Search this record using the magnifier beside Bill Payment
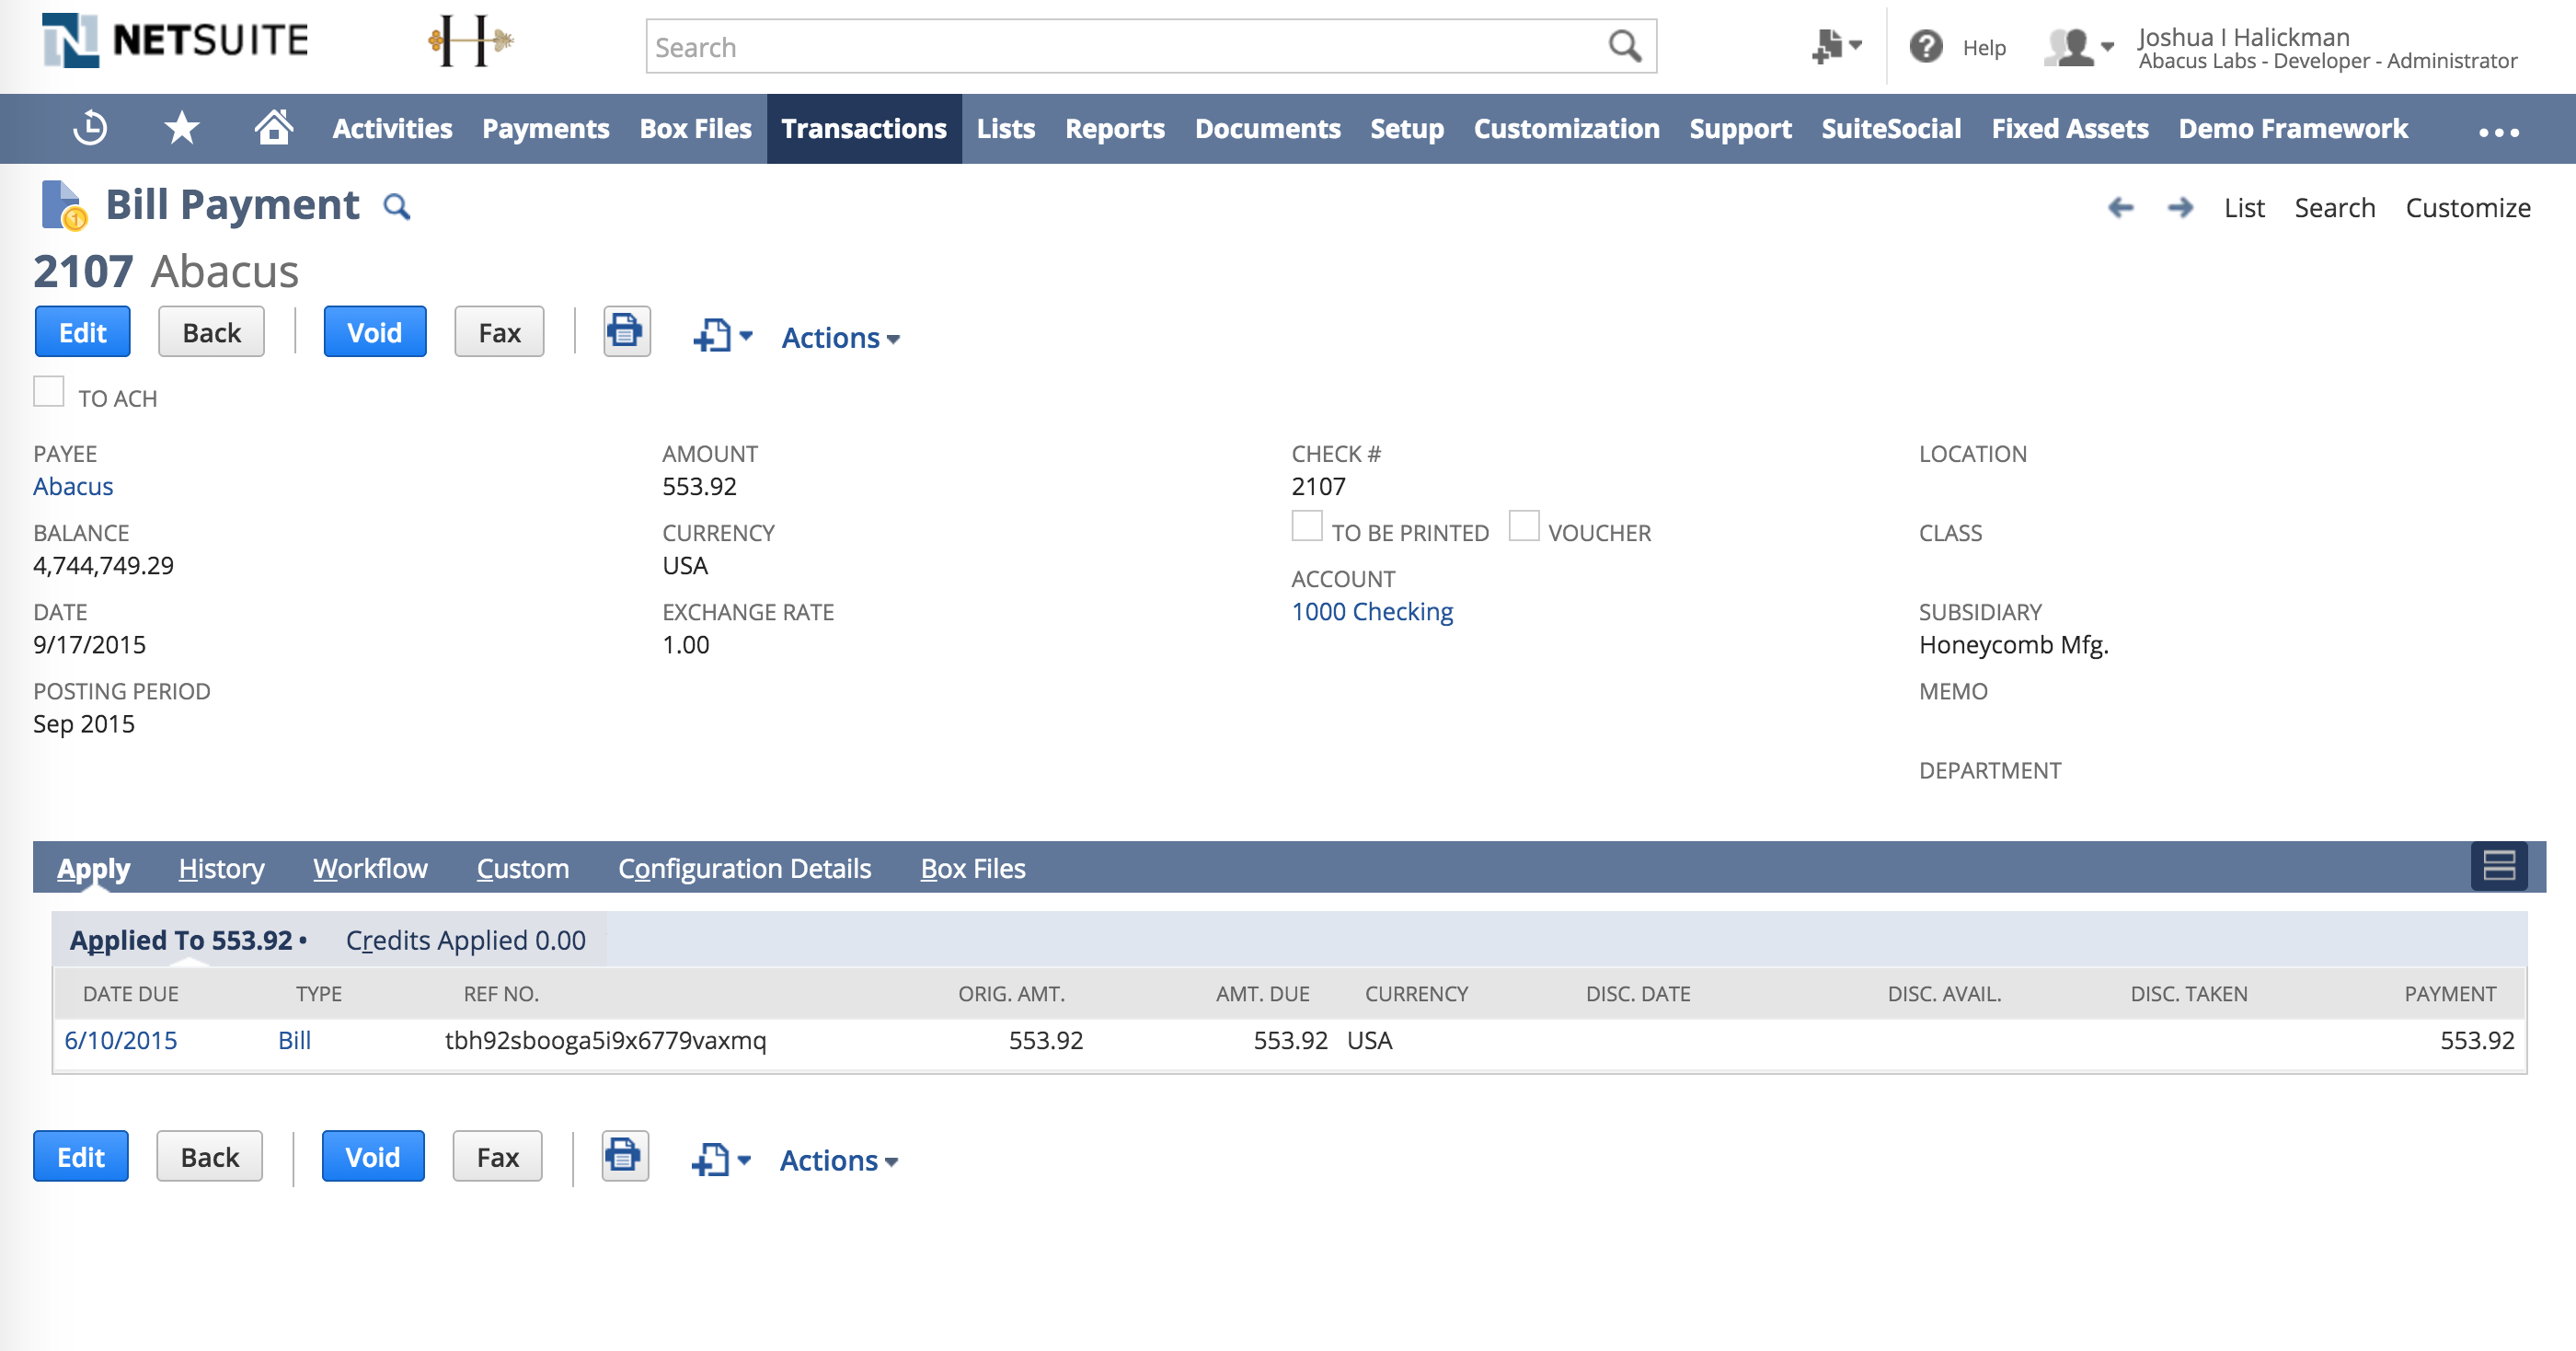 pyautogui.click(x=397, y=207)
